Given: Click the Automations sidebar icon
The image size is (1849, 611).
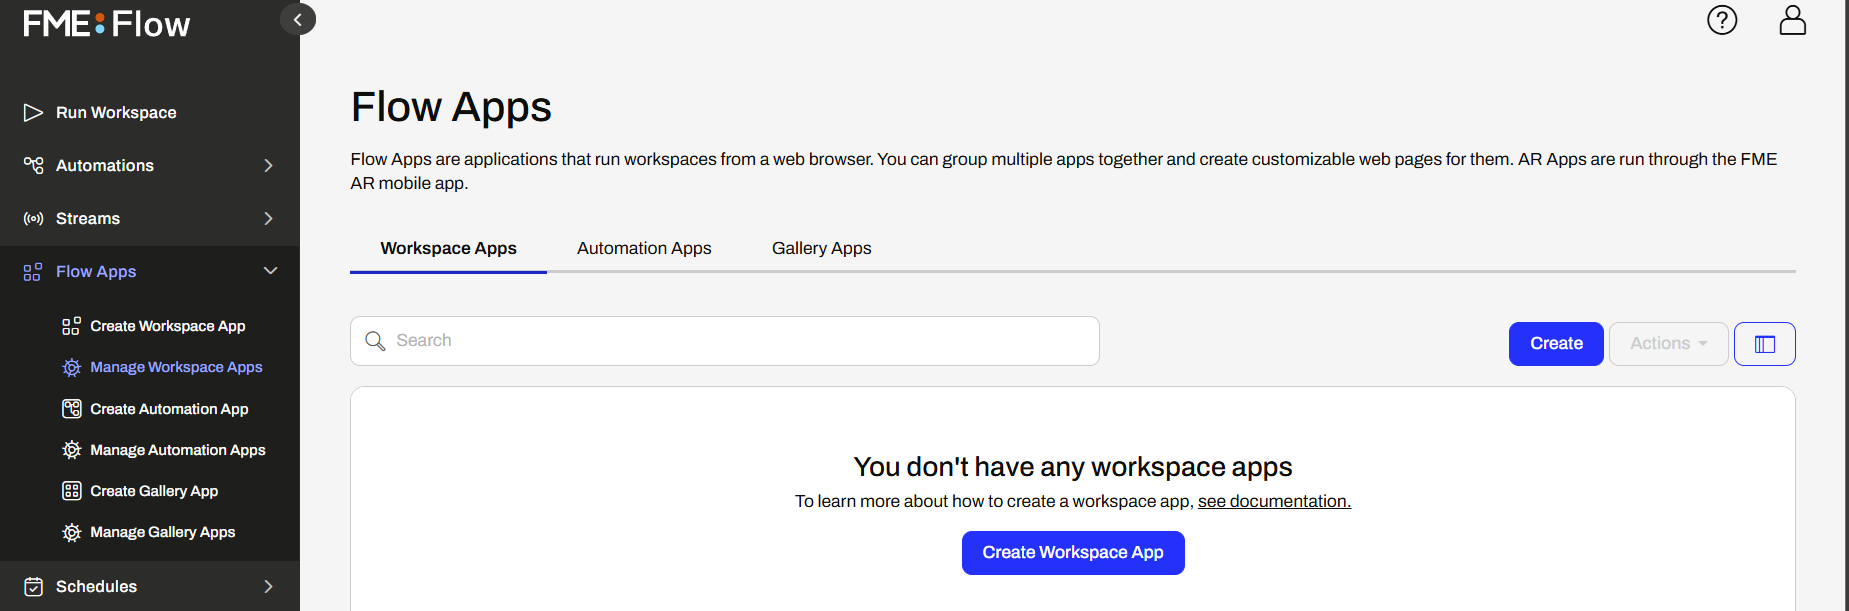Looking at the screenshot, I should [x=33, y=165].
